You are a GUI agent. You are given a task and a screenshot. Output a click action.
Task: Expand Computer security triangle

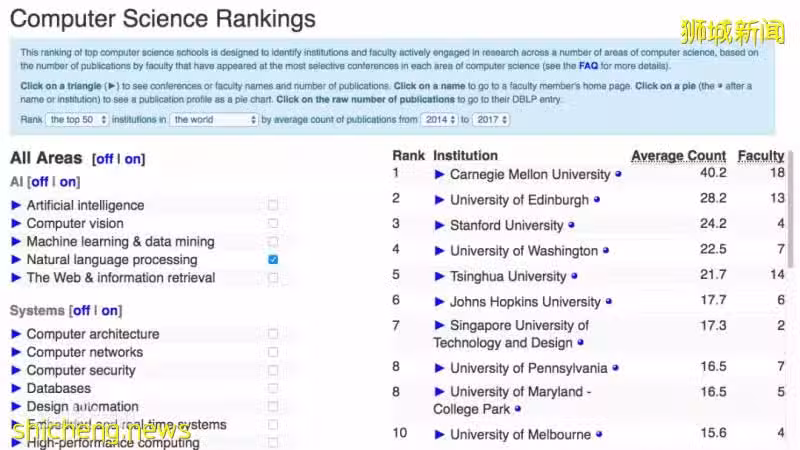[x=16, y=370]
